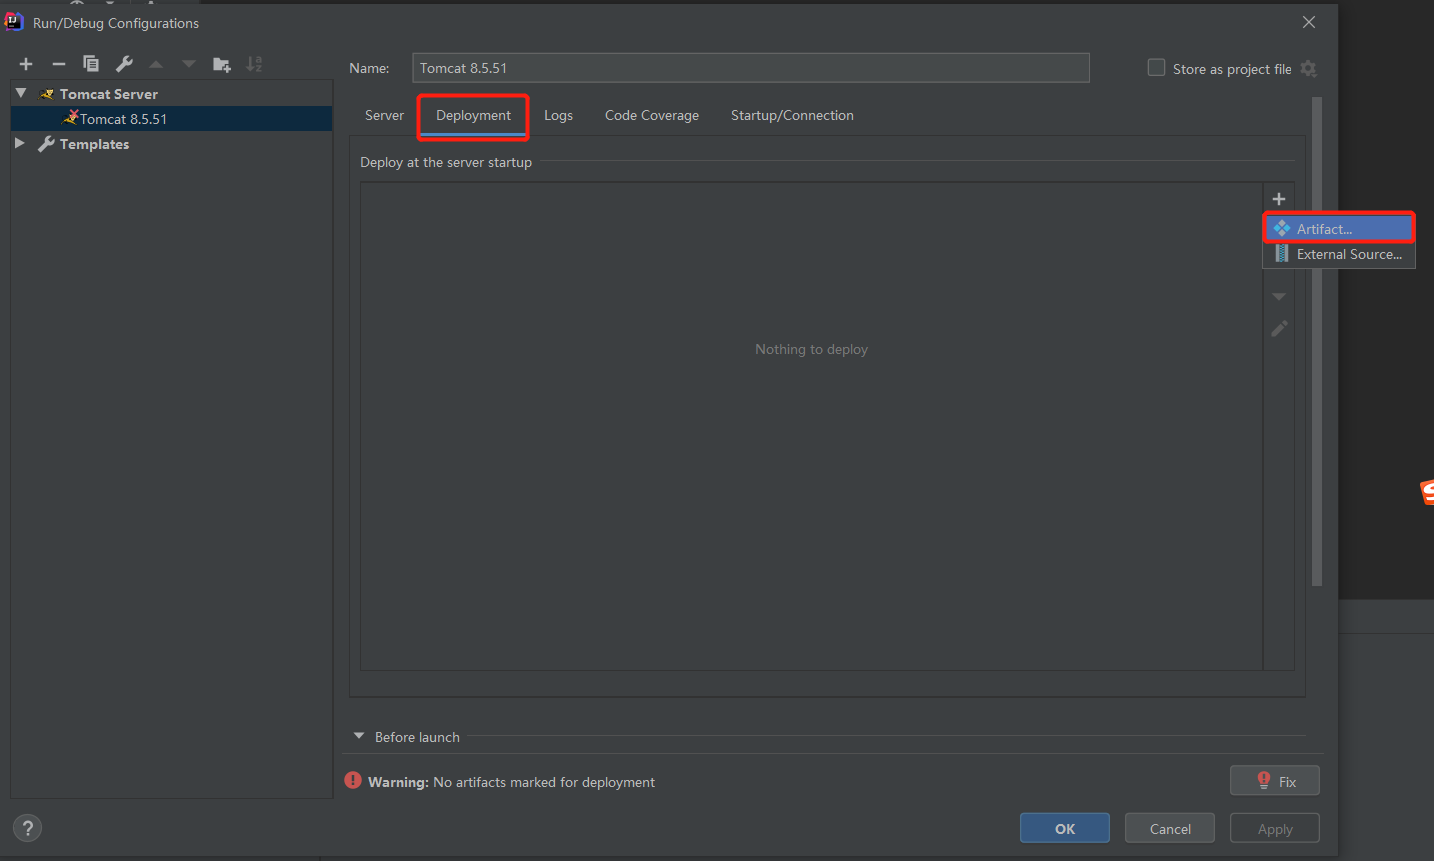Open edit templates wrench icon
The height and width of the screenshot is (861, 1434).
(x=124, y=64)
